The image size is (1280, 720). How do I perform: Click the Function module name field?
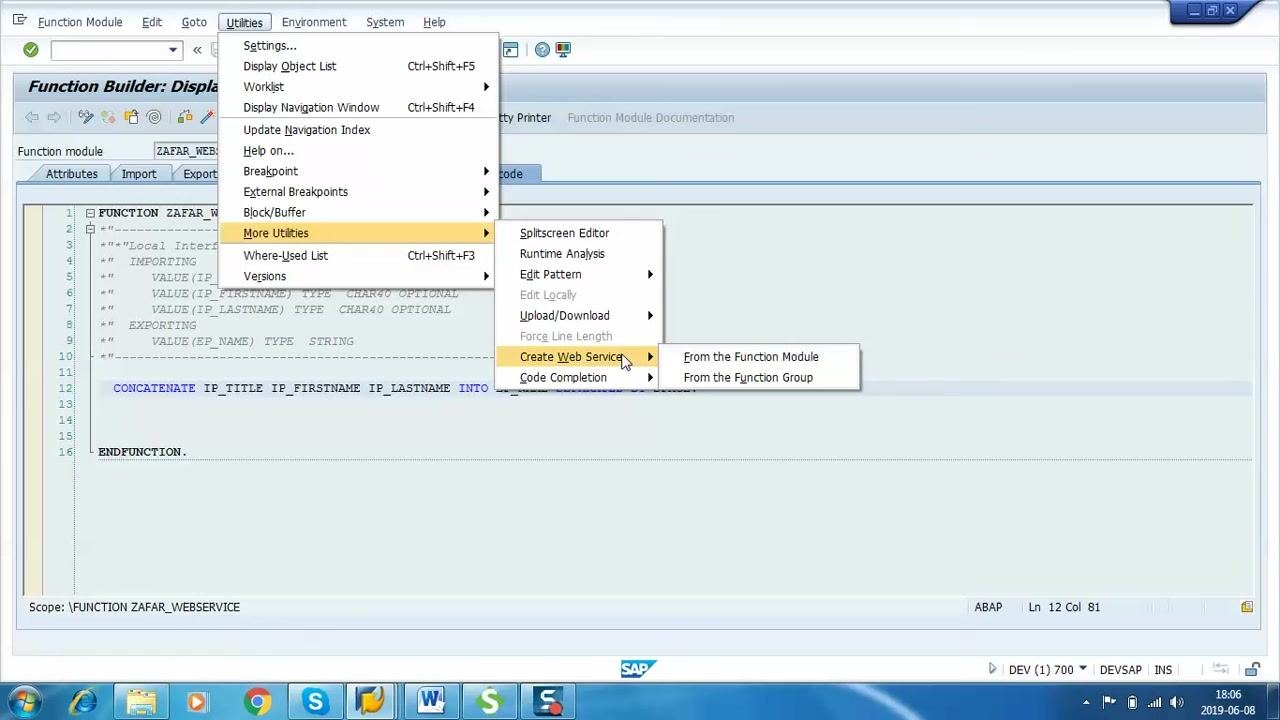[x=187, y=151]
